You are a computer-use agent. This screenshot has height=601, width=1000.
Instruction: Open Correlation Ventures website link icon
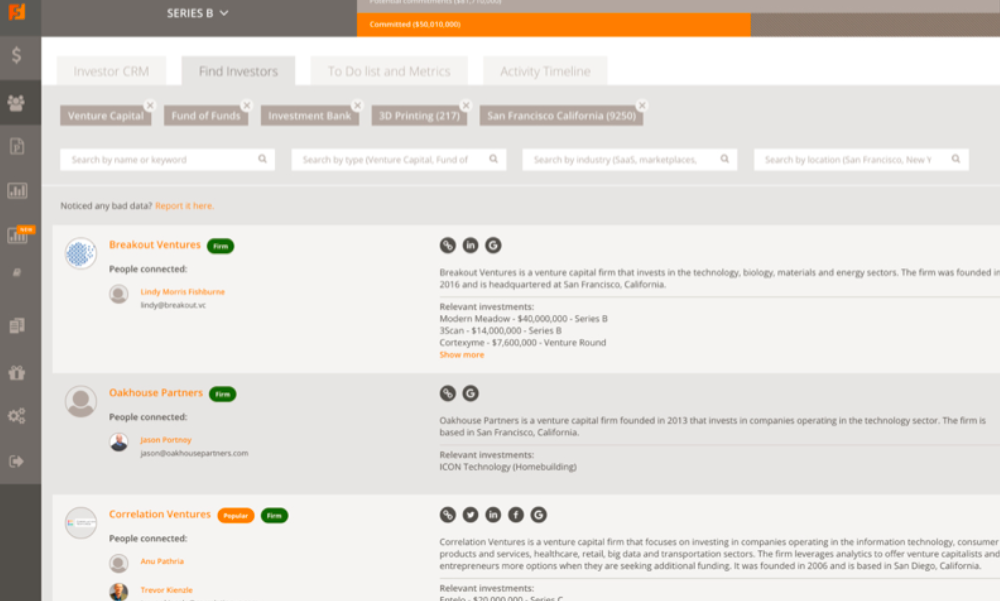point(448,514)
